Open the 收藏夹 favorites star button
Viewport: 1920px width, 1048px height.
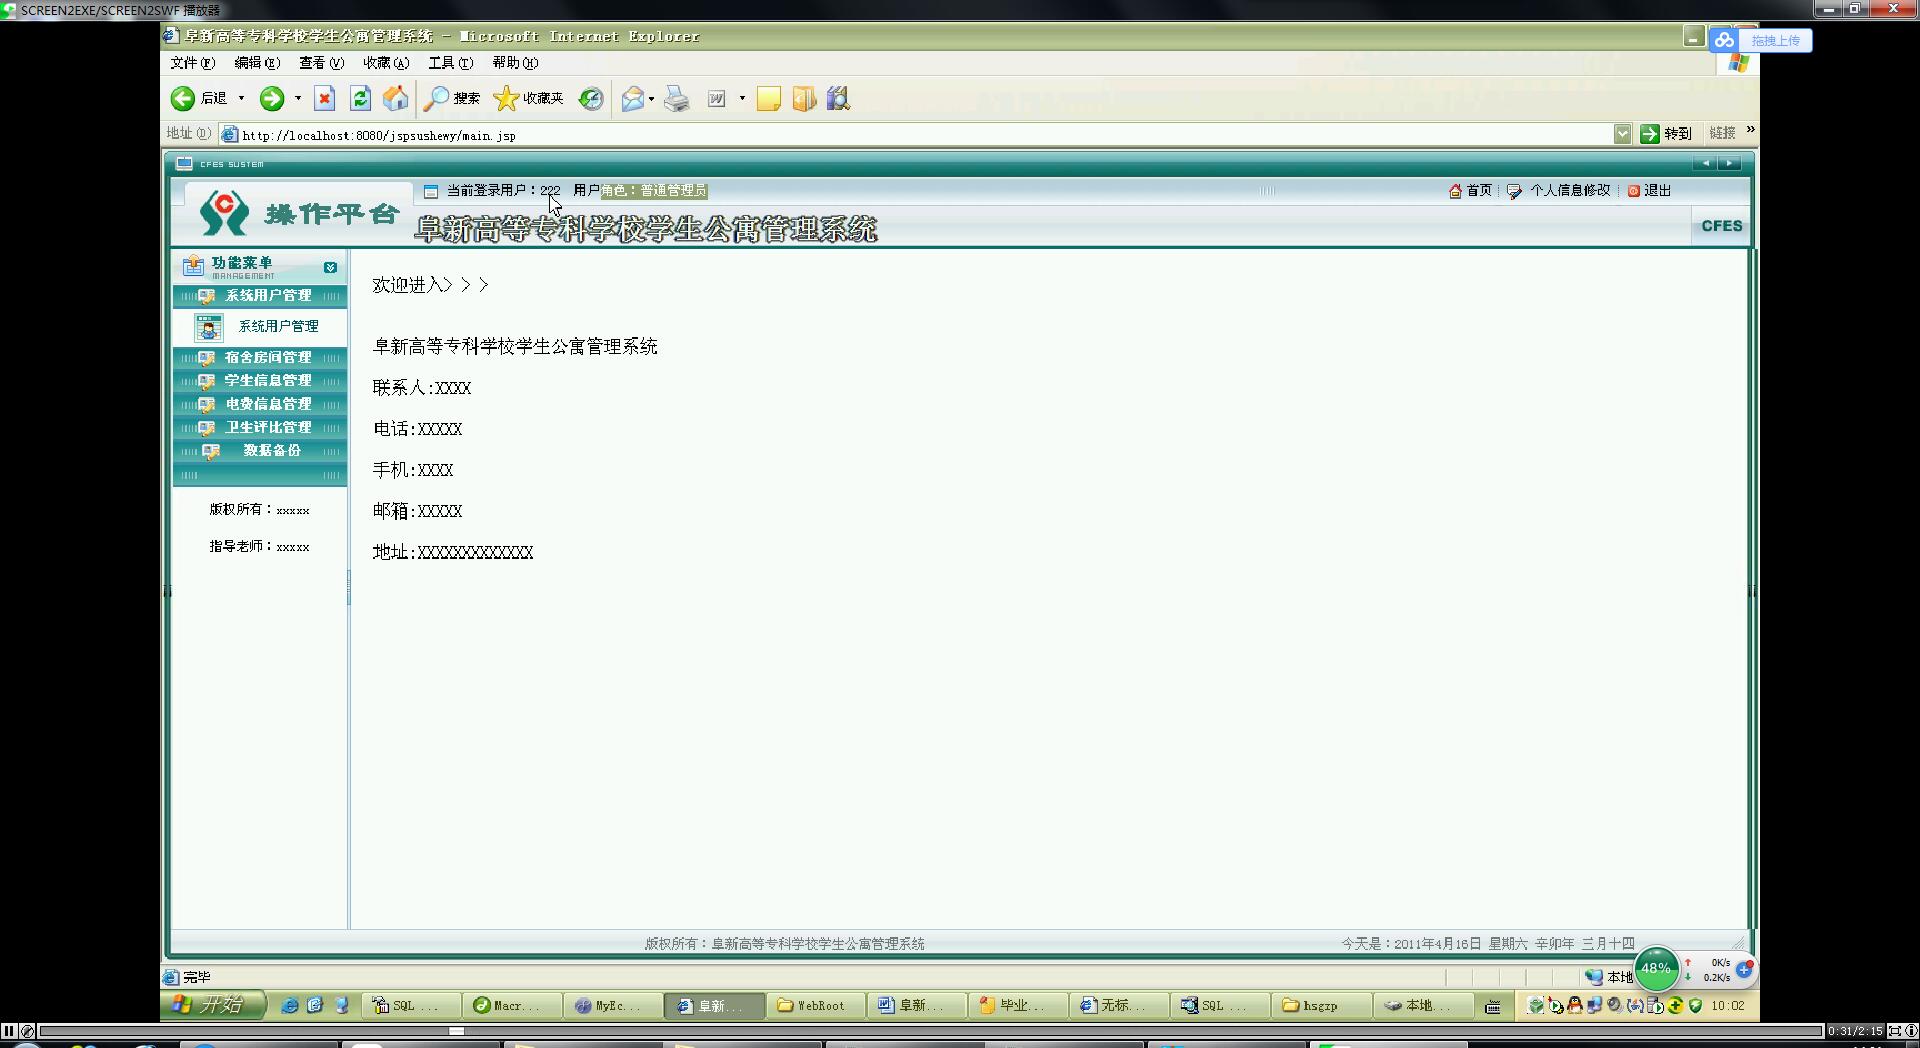tap(529, 98)
